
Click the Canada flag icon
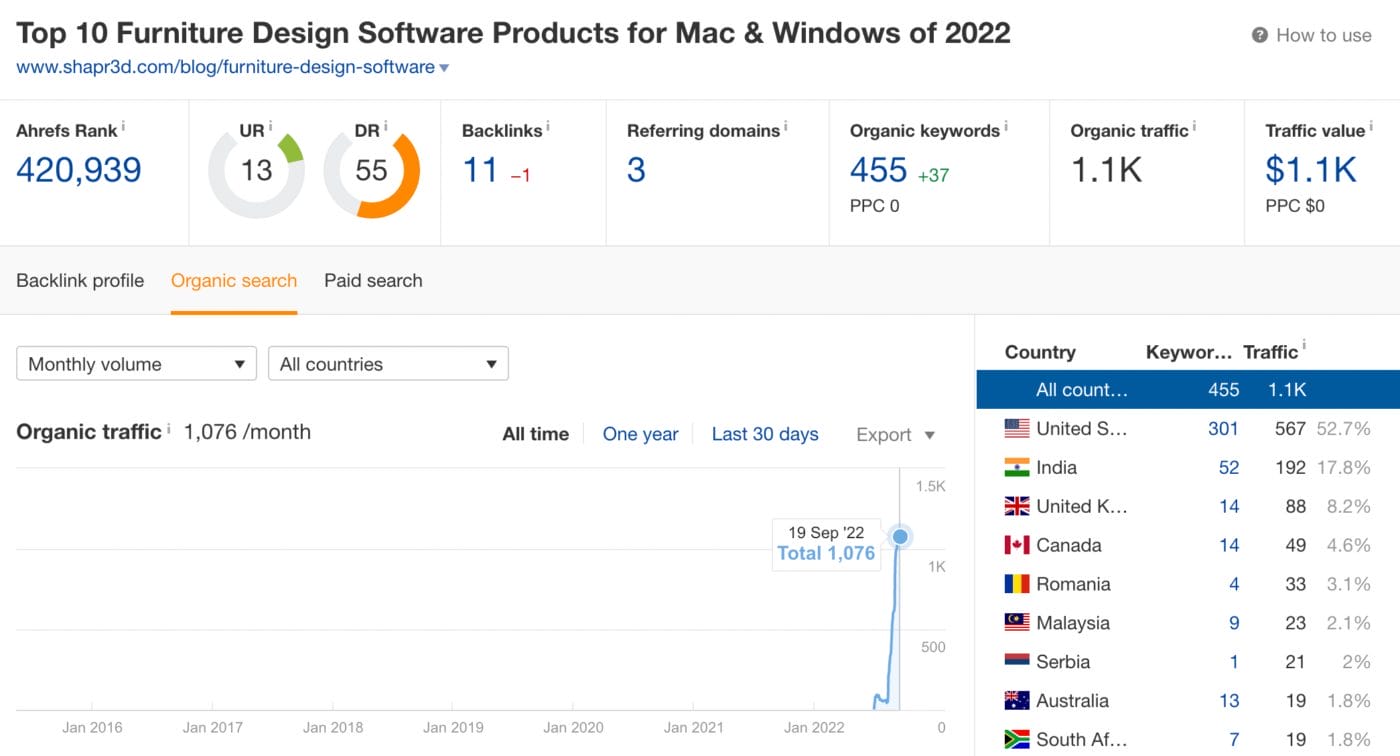pos(1017,545)
